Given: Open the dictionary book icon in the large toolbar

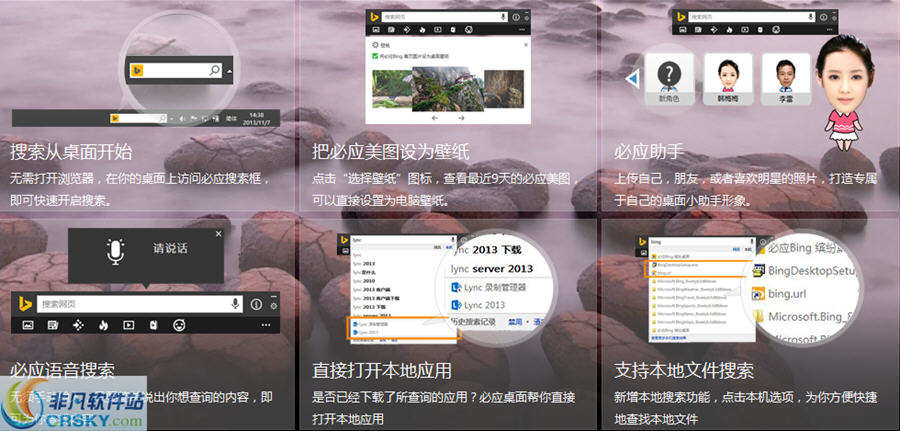Looking at the screenshot, I should [153, 325].
